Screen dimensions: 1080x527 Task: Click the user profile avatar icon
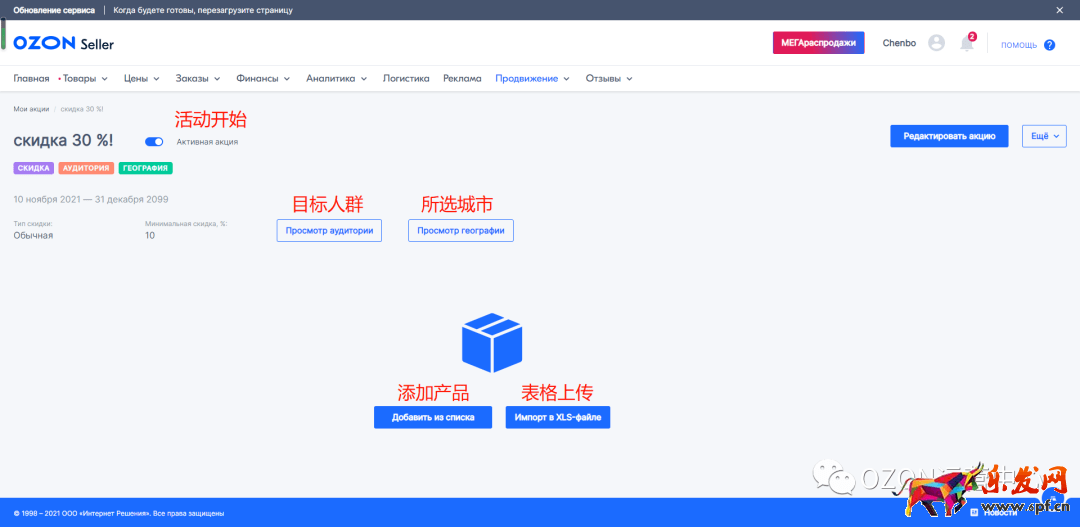tap(936, 43)
